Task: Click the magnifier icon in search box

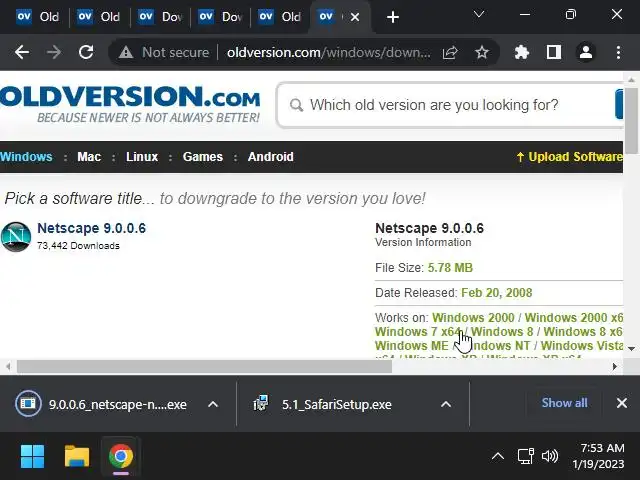Action: coord(296,105)
